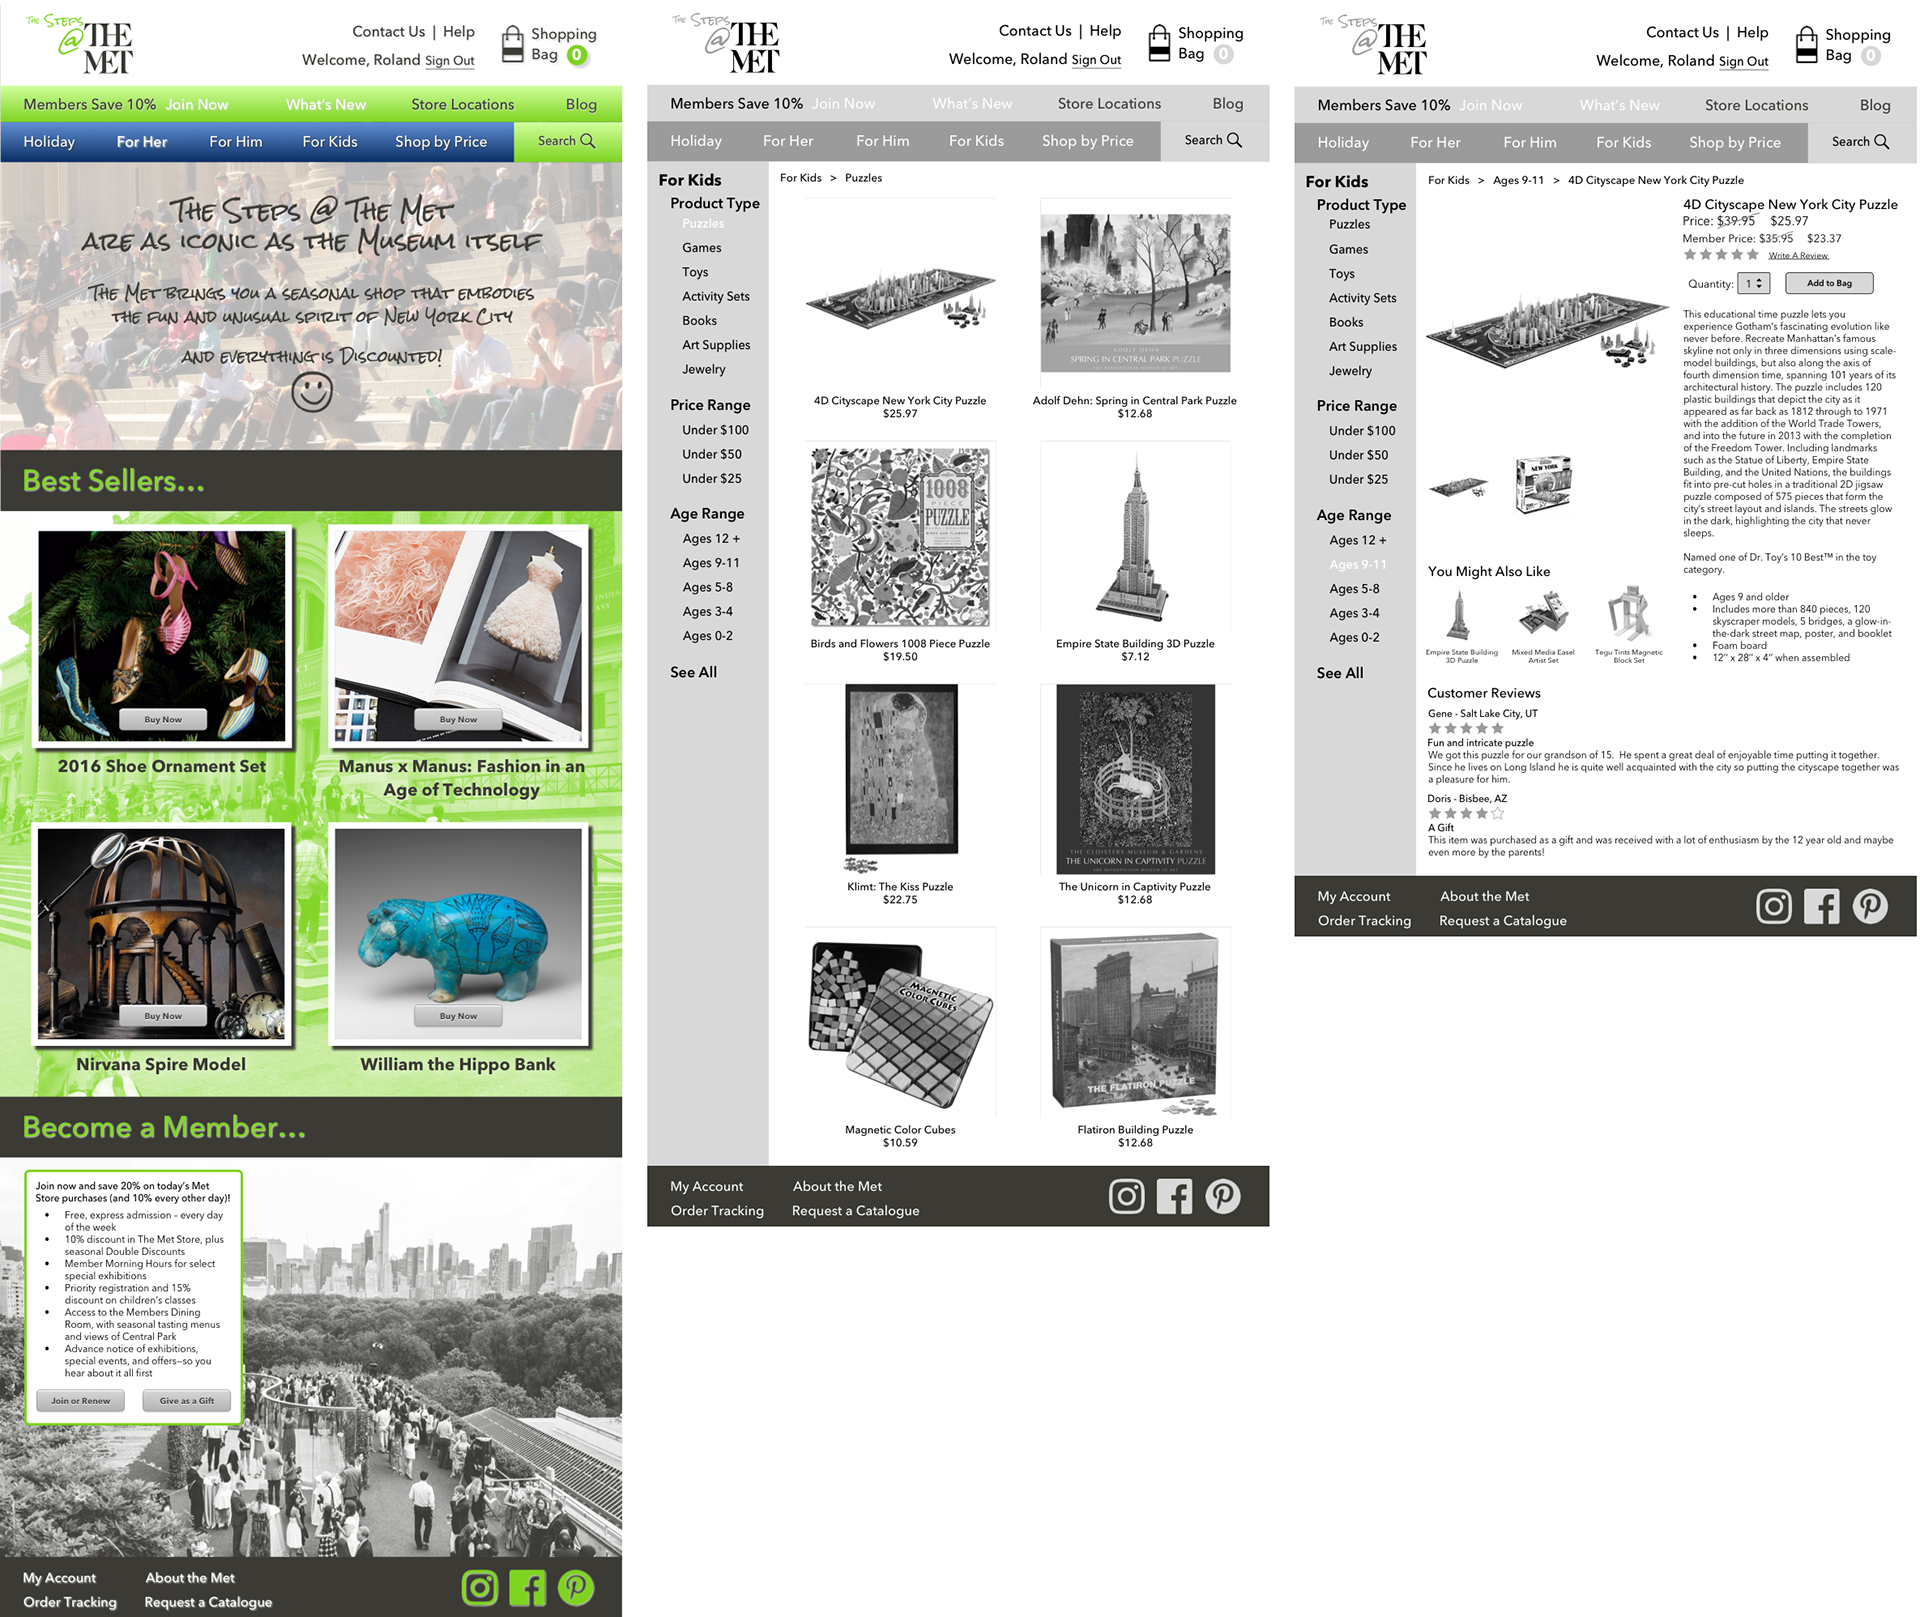This screenshot has width=1920, height=1617.
Task: Click Instagram icon in Puzzles page footer
Action: tap(1127, 1196)
